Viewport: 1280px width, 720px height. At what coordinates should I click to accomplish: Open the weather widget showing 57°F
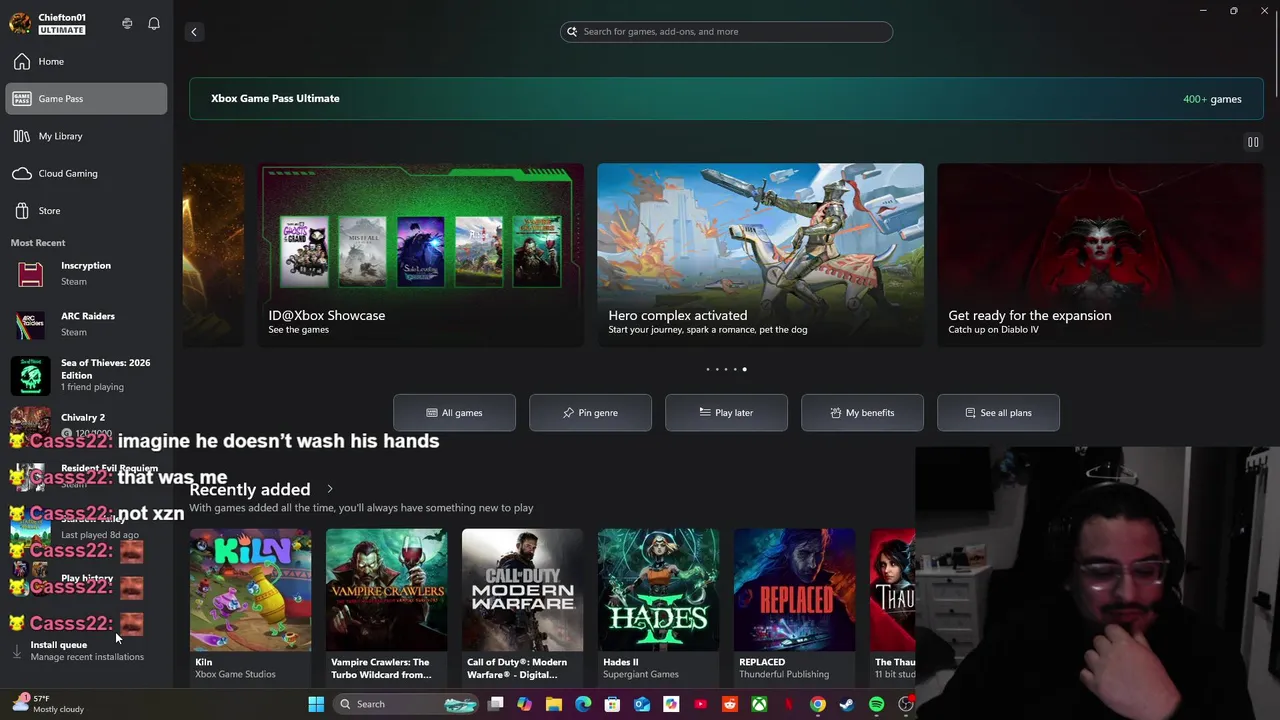[x=48, y=704]
